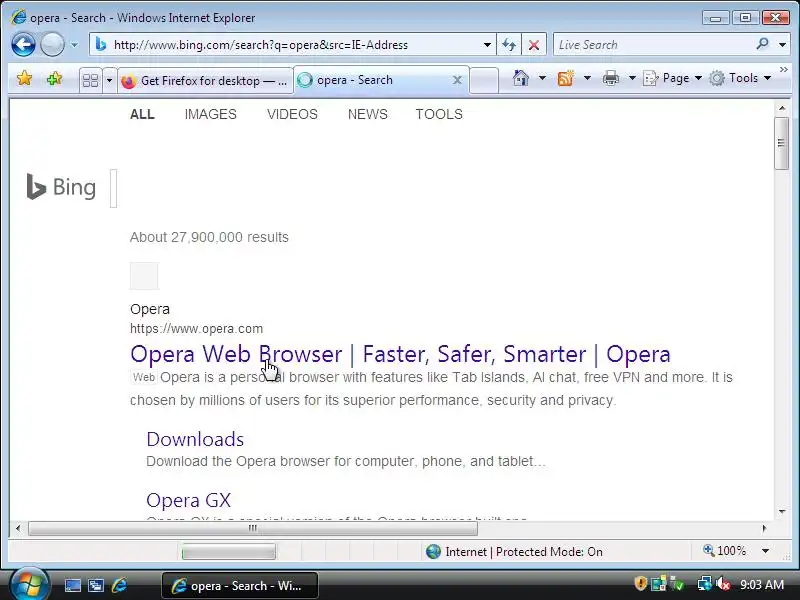Open the Favorites Center star
This screenshot has width=800, height=600.
(x=24, y=79)
